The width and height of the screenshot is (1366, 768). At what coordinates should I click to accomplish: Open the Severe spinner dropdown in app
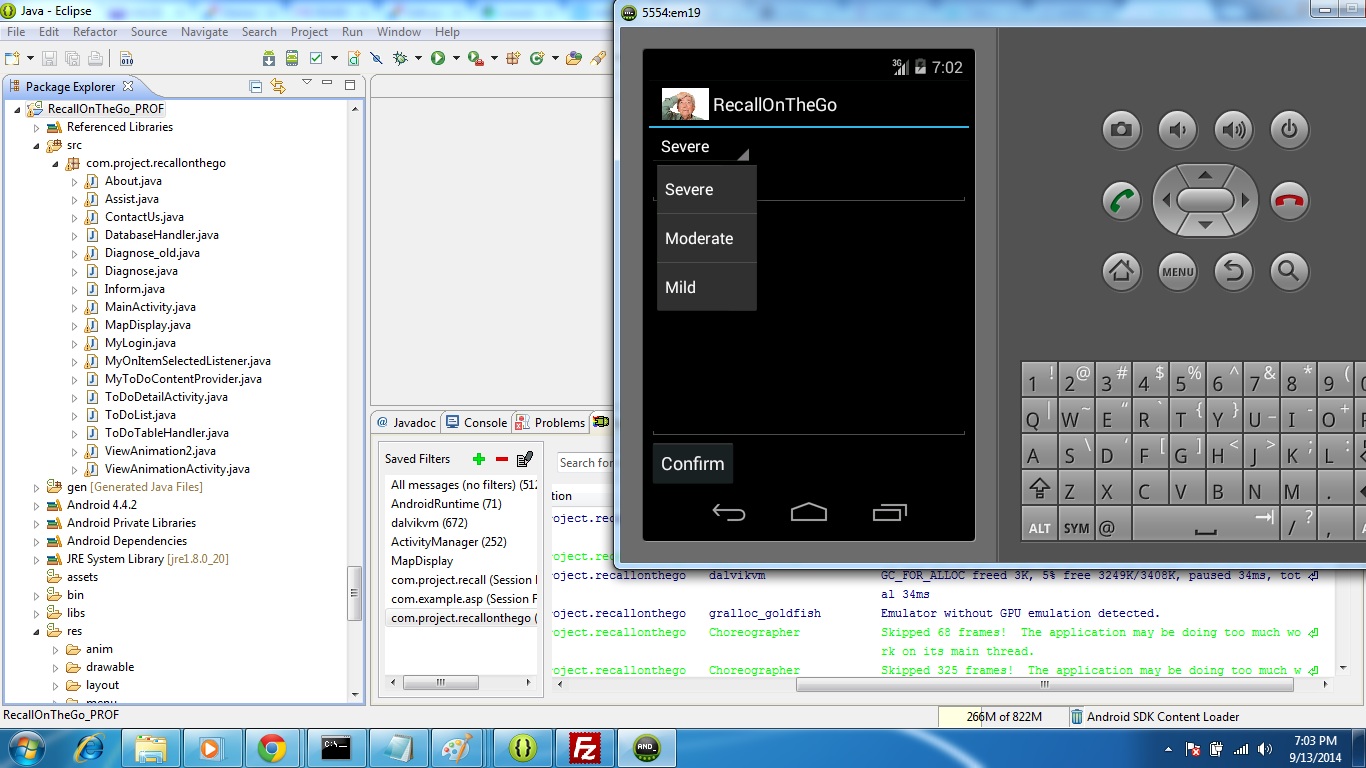[x=703, y=147]
